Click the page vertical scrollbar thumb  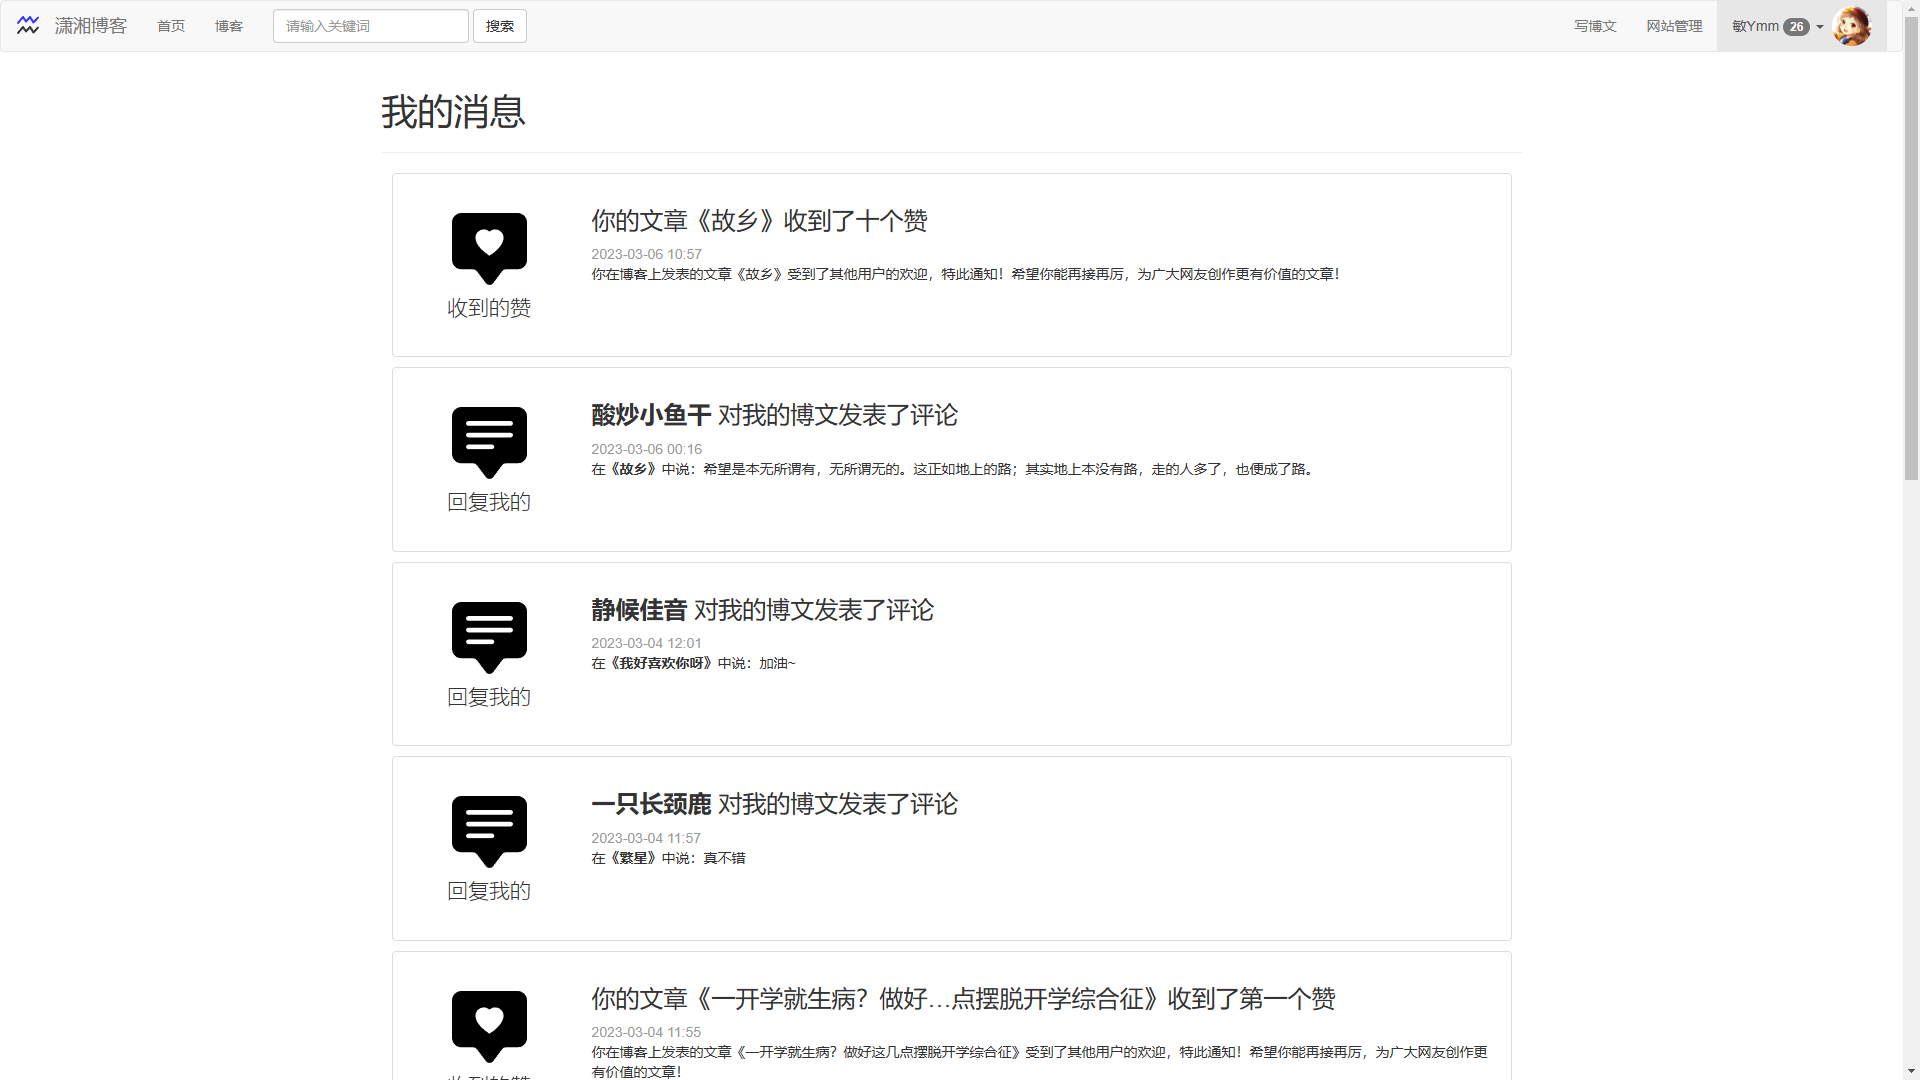pyautogui.click(x=1911, y=250)
